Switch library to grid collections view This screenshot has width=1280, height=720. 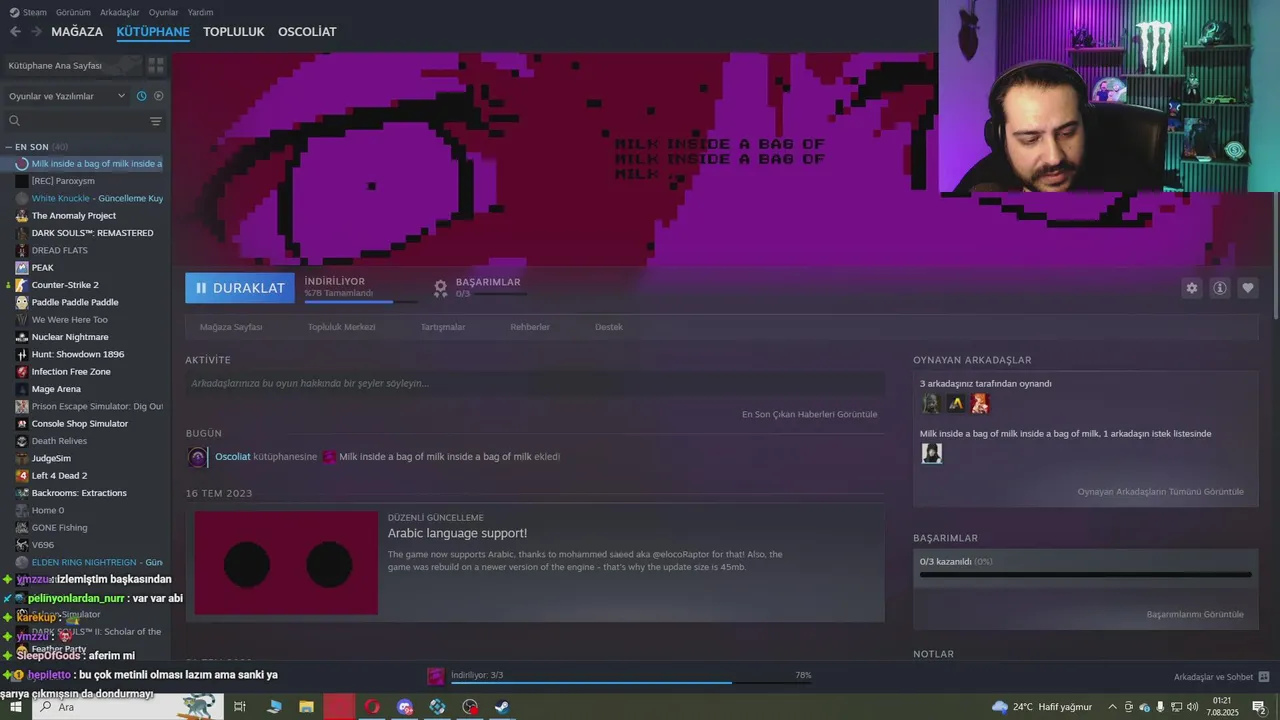coord(156,65)
